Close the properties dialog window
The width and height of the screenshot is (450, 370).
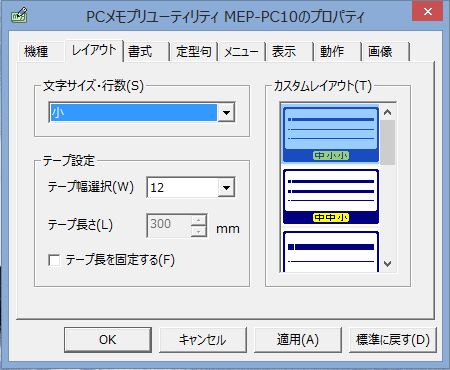pyautogui.click(x=428, y=12)
